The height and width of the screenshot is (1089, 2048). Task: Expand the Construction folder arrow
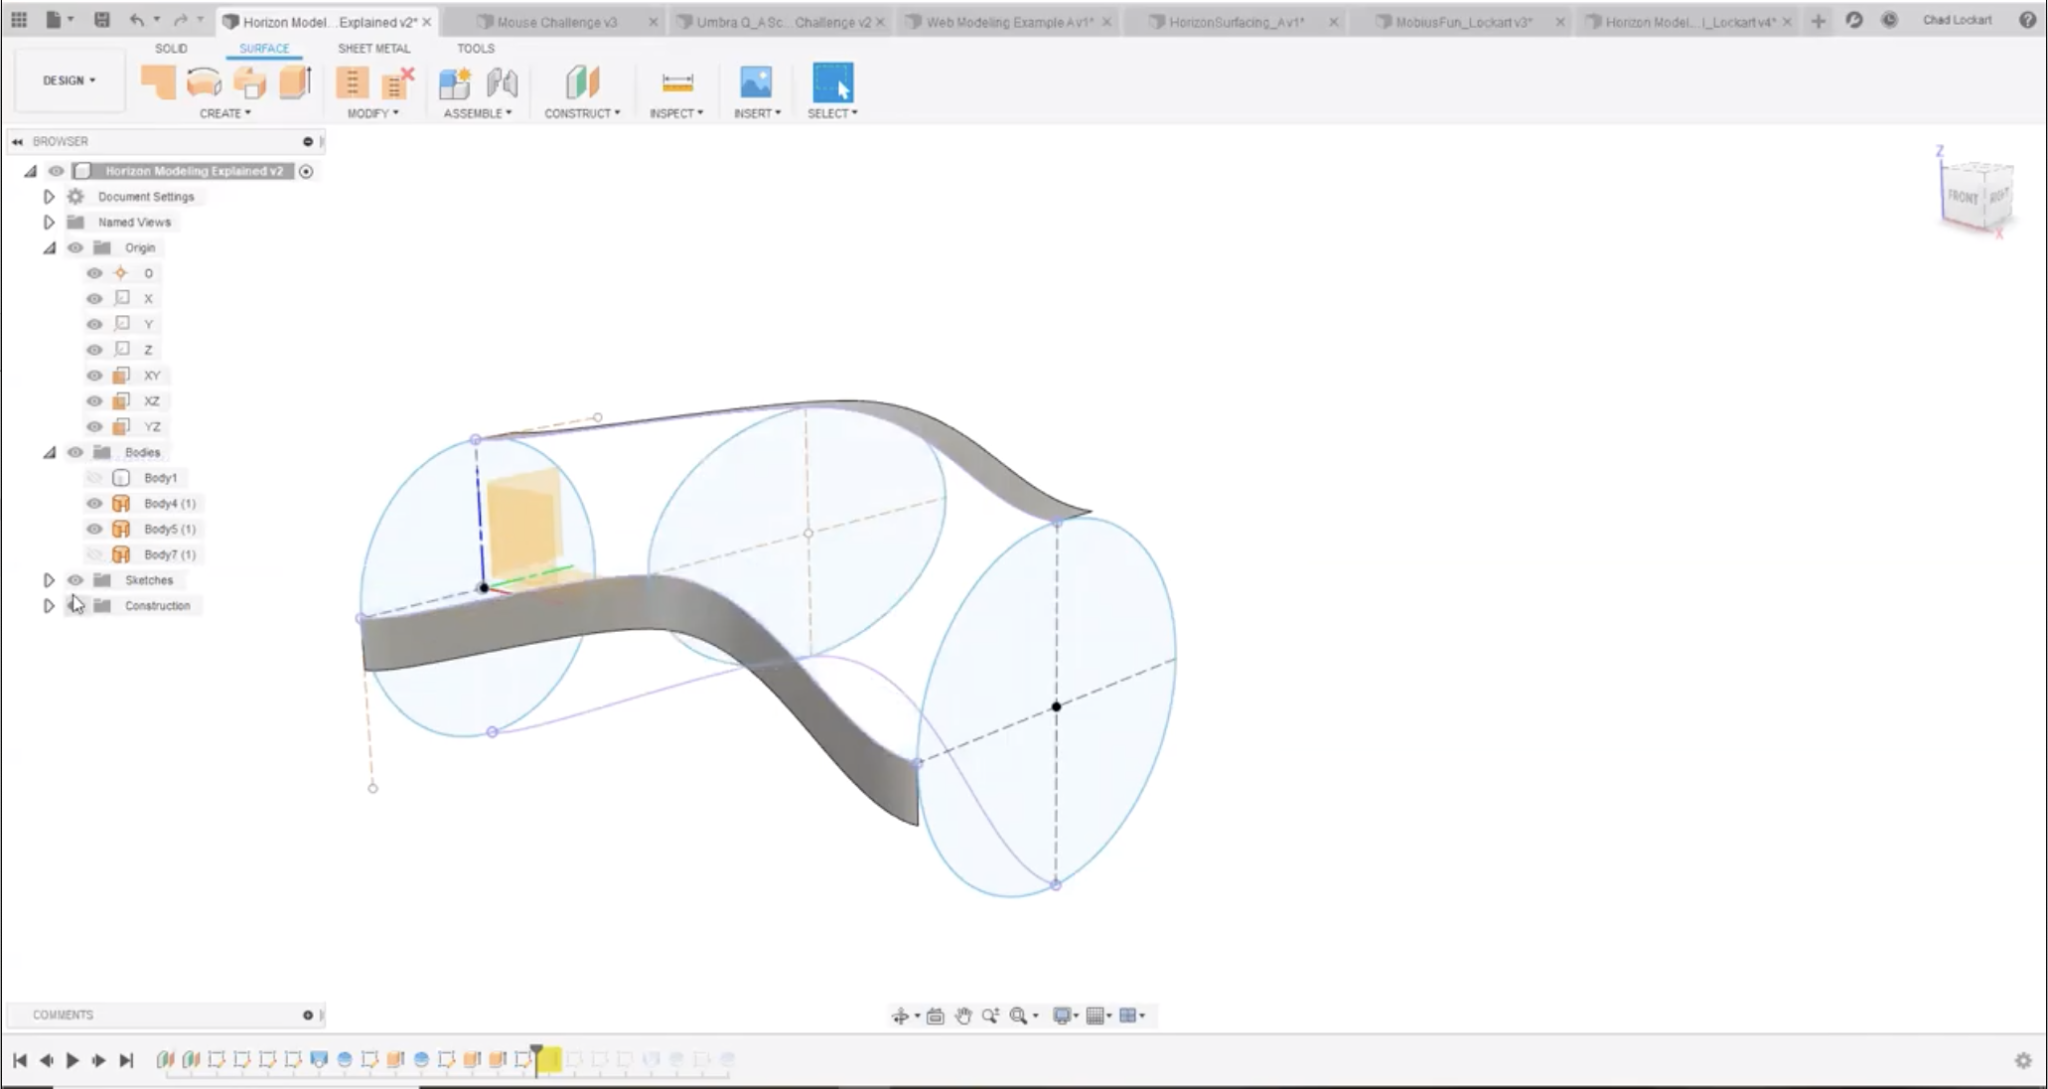point(49,605)
